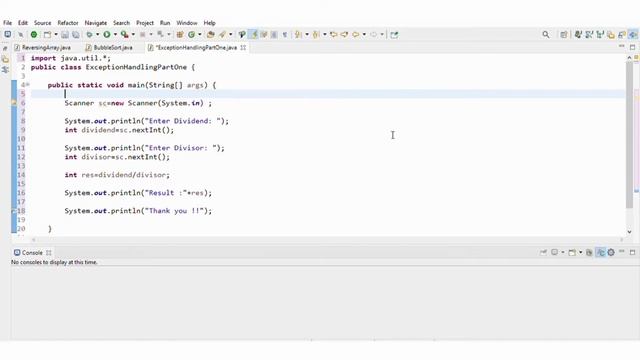
Task: Click the Save icon
Action: [64, 35]
